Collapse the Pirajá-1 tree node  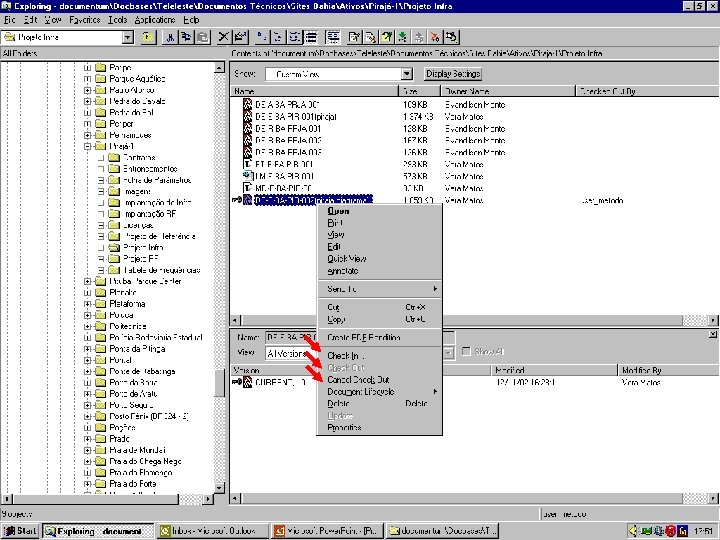pos(87,146)
